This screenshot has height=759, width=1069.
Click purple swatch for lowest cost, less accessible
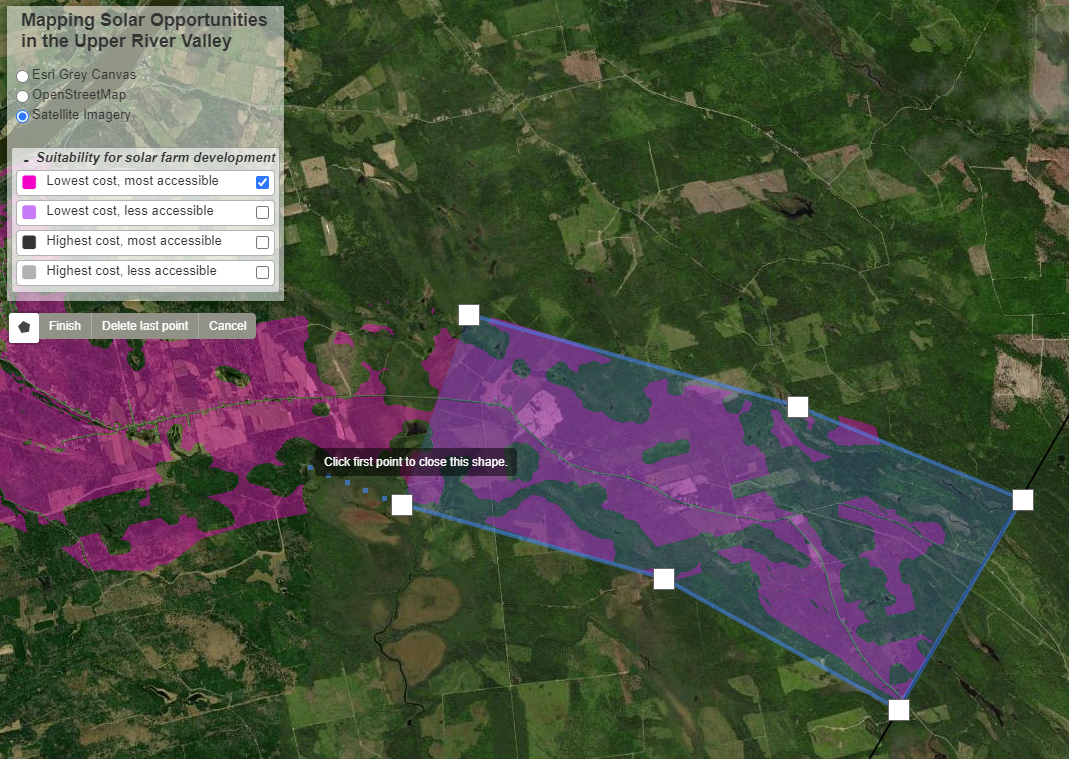[x=29, y=212]
